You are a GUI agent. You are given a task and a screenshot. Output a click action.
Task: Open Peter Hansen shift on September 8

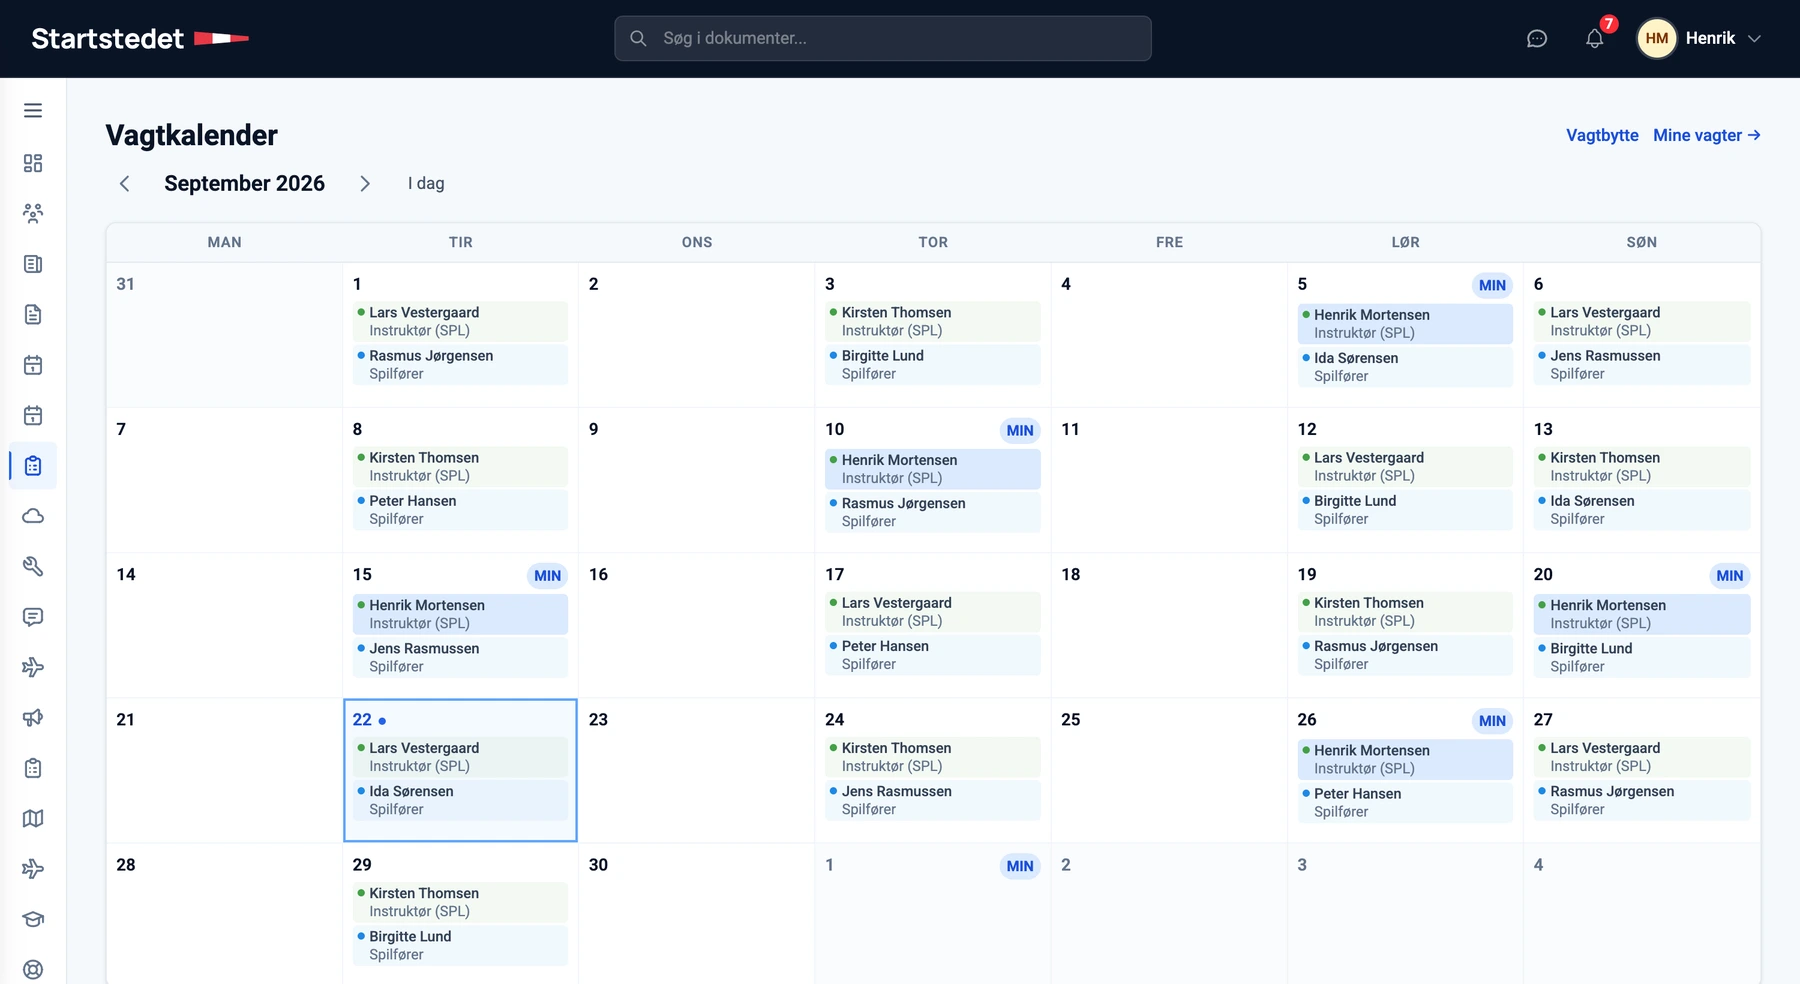coord(460,509)
